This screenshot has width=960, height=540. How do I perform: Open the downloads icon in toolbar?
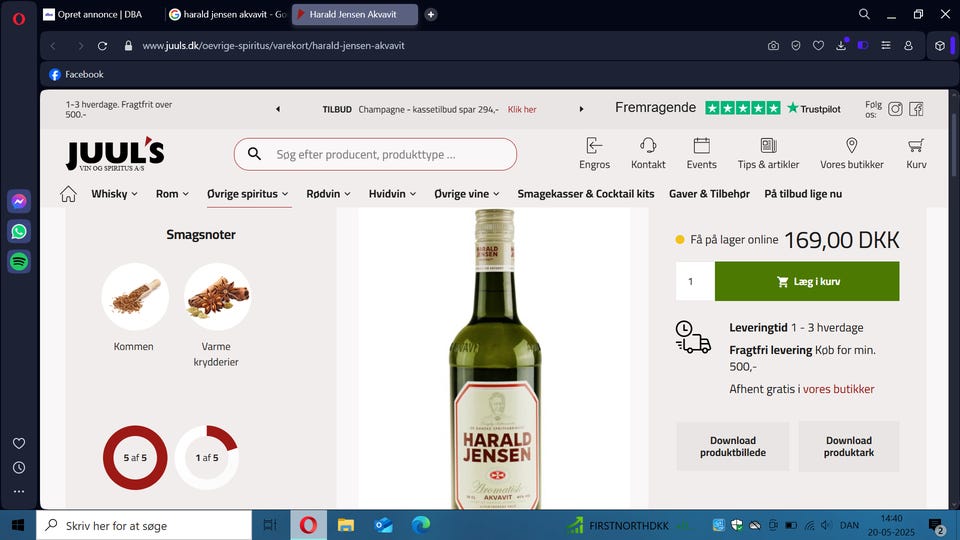(x=841, y=46)
